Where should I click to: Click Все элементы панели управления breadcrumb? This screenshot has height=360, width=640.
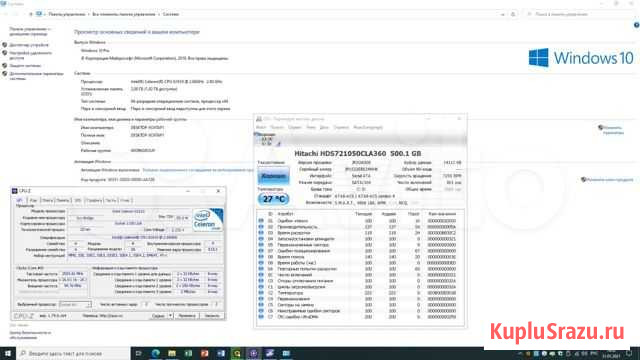click(124, 14)
